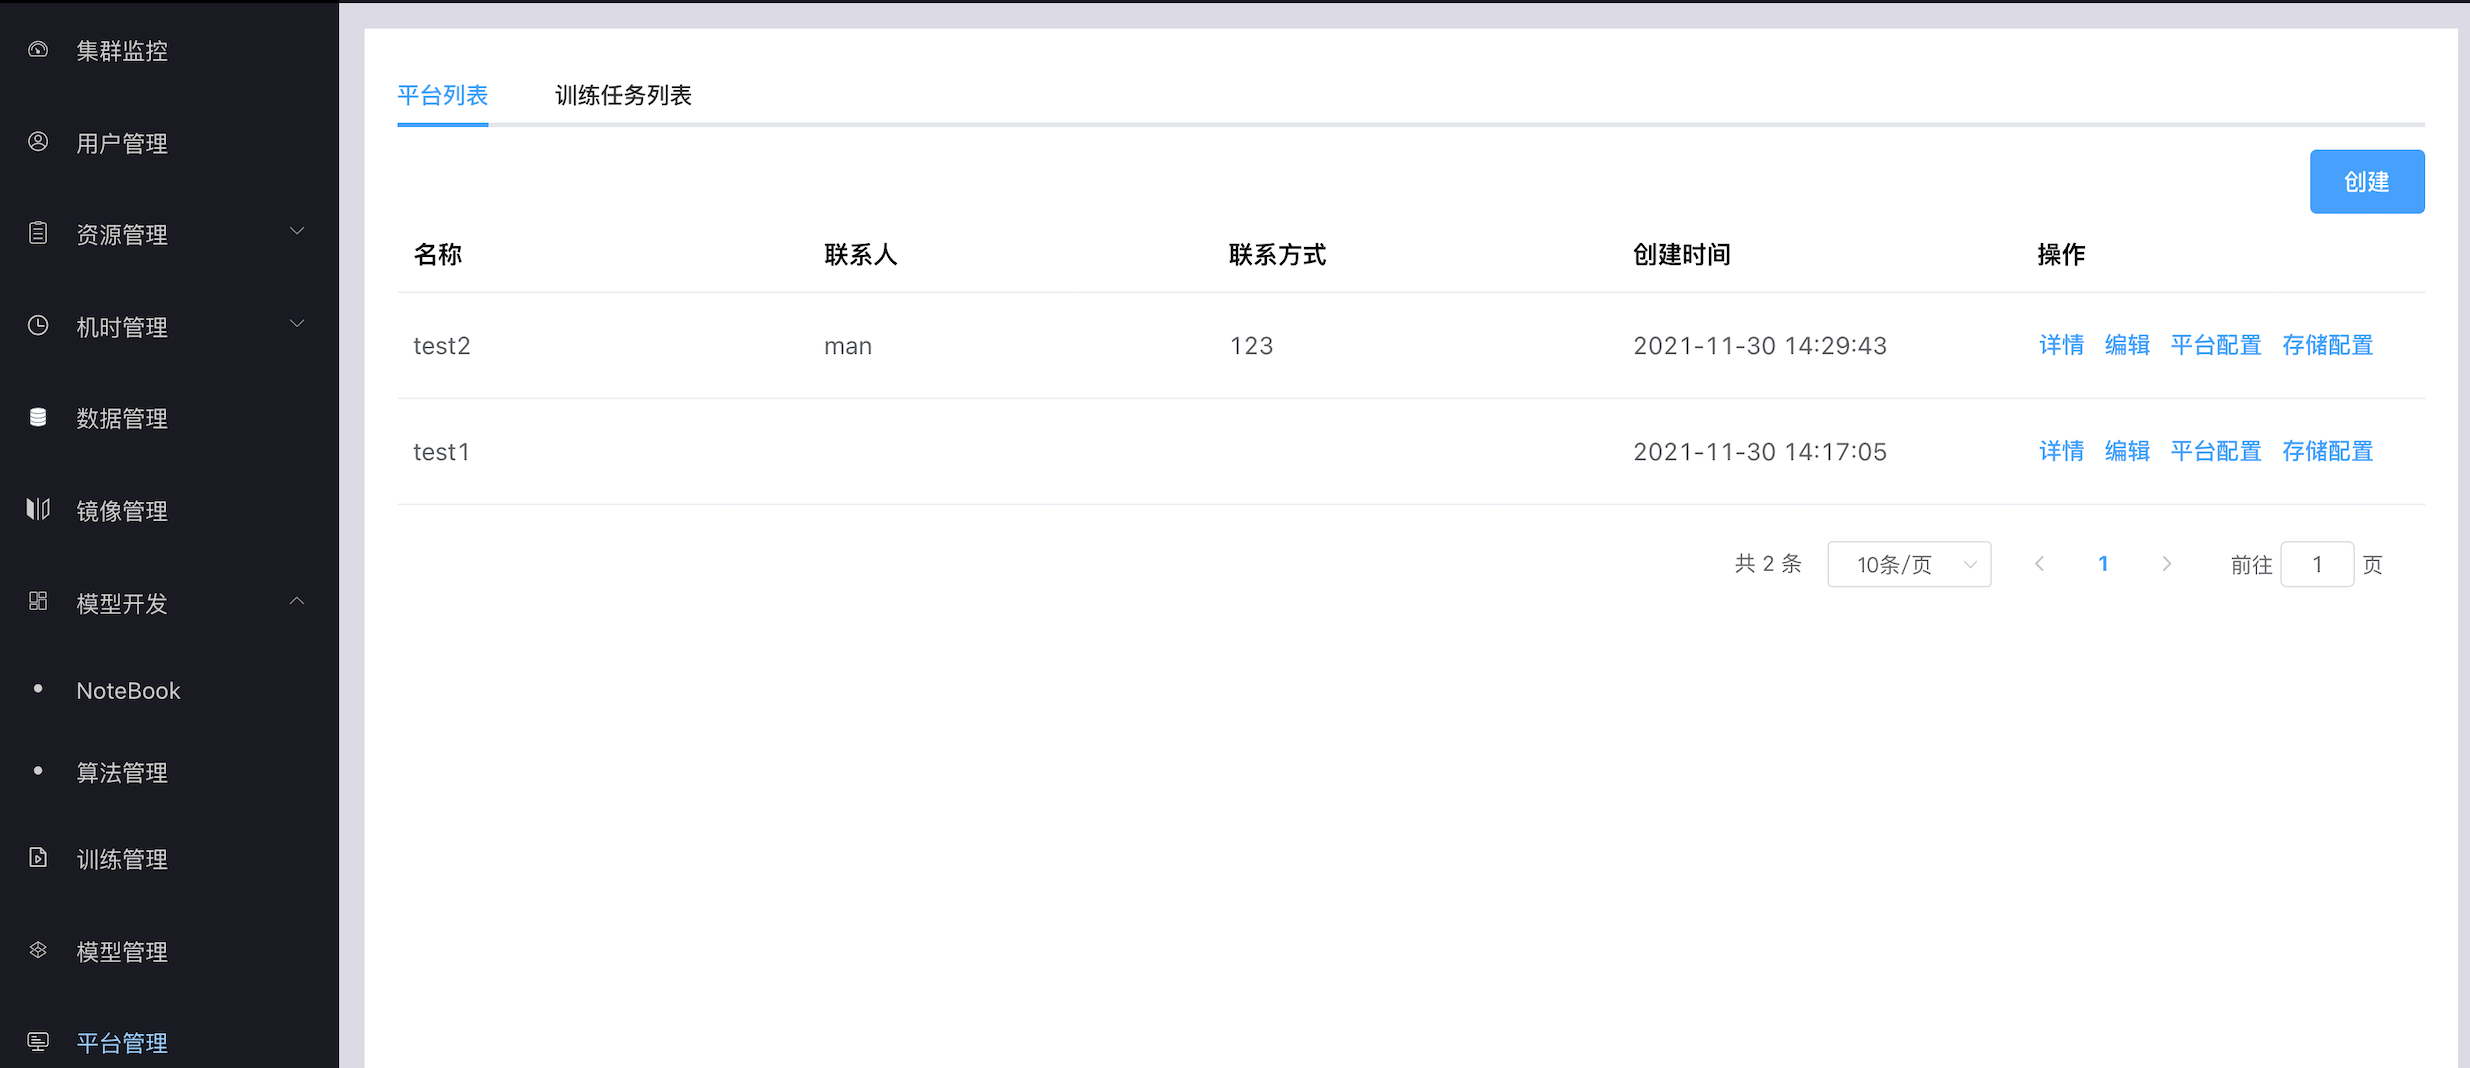Switch to the 训练任务列表 tab
Image resolution: width=2470 pixels, height=1068 pixels.
pyautogui.click(x=623, y=95)
